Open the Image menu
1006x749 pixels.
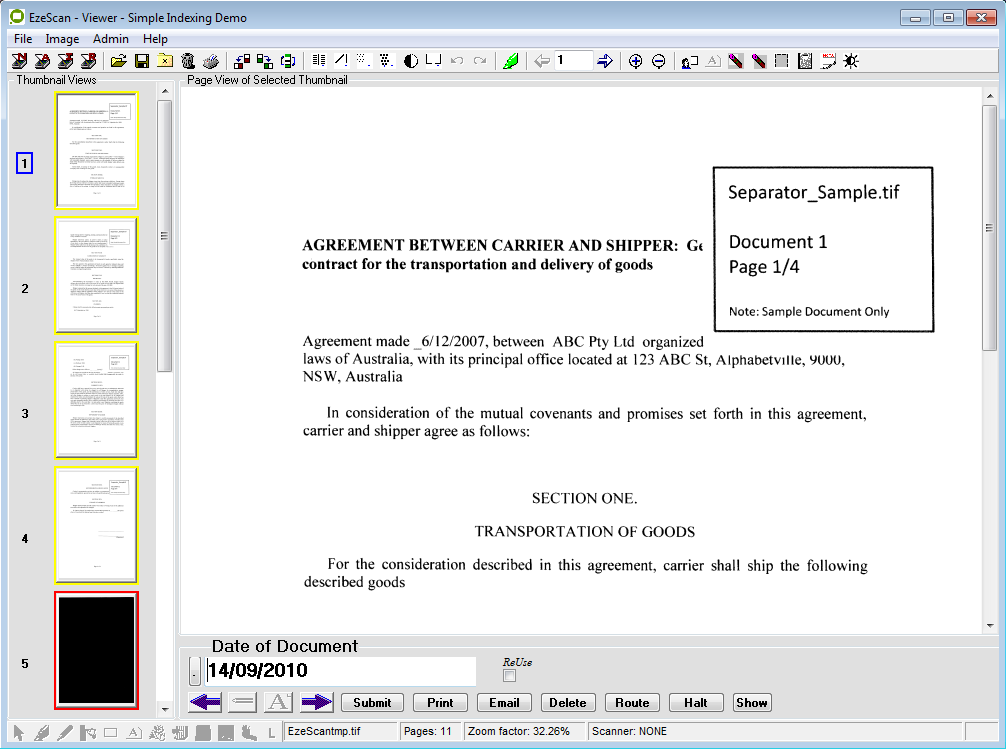(62, 39)
